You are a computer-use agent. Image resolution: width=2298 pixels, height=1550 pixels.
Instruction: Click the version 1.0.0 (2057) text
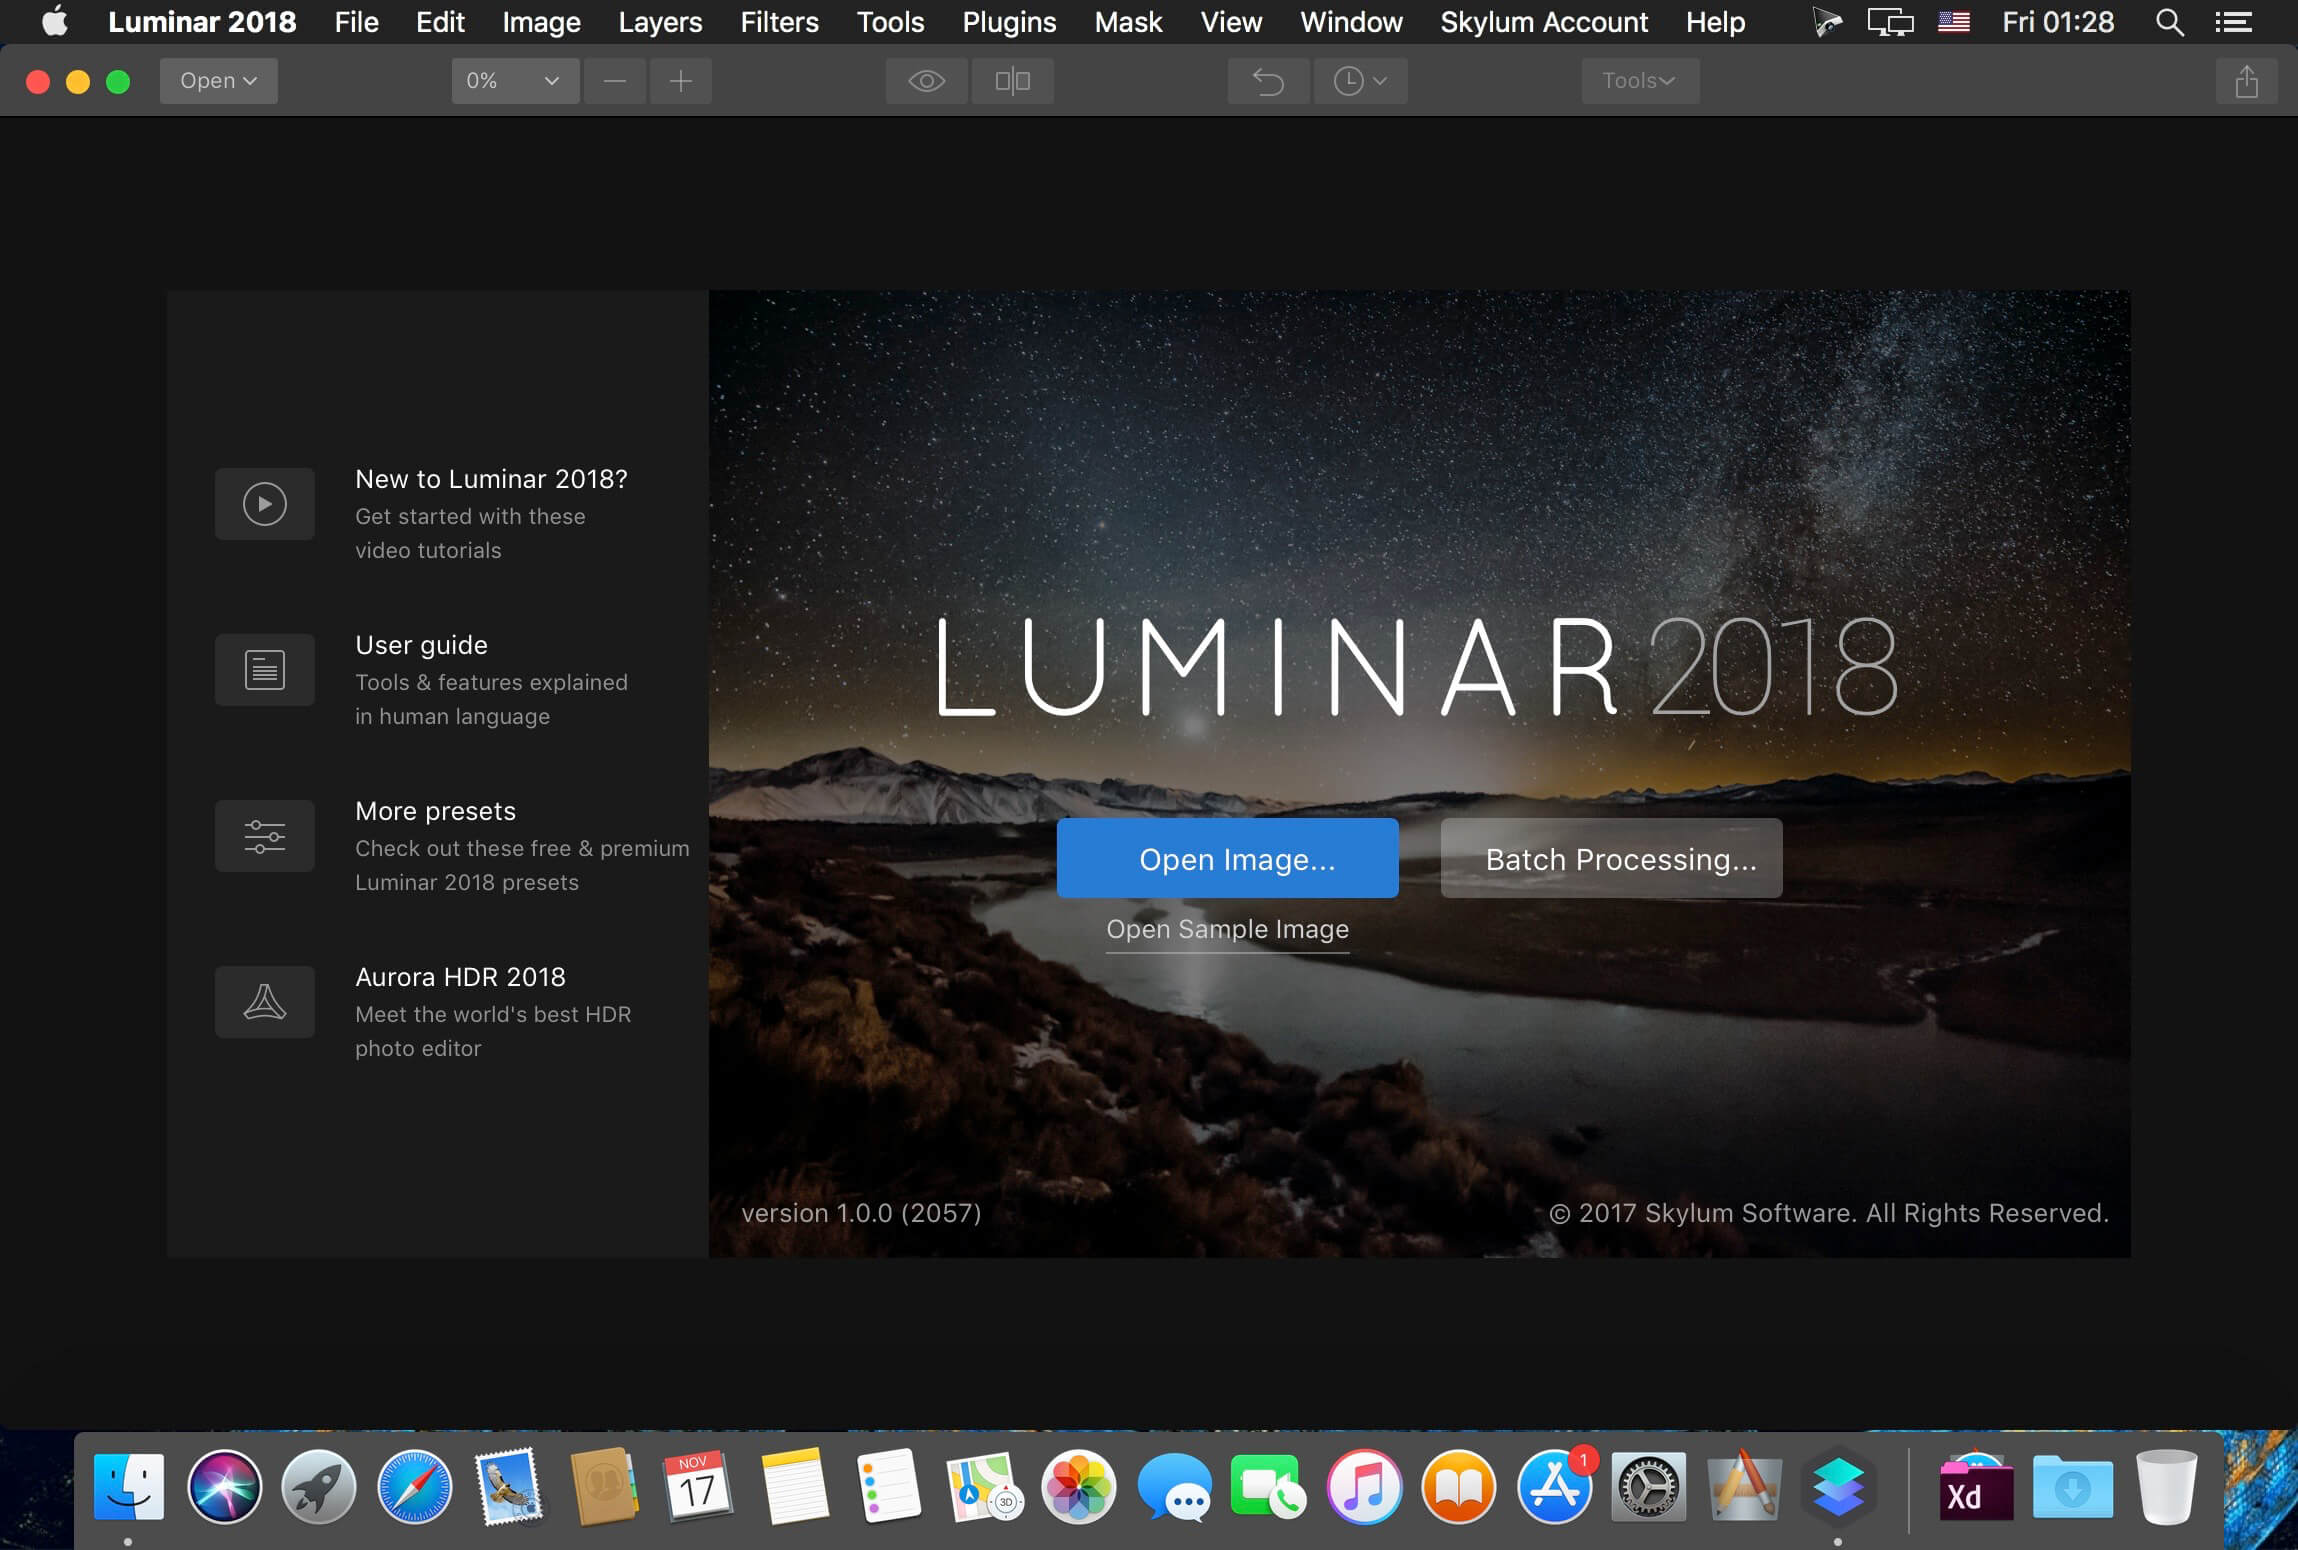861,1213
